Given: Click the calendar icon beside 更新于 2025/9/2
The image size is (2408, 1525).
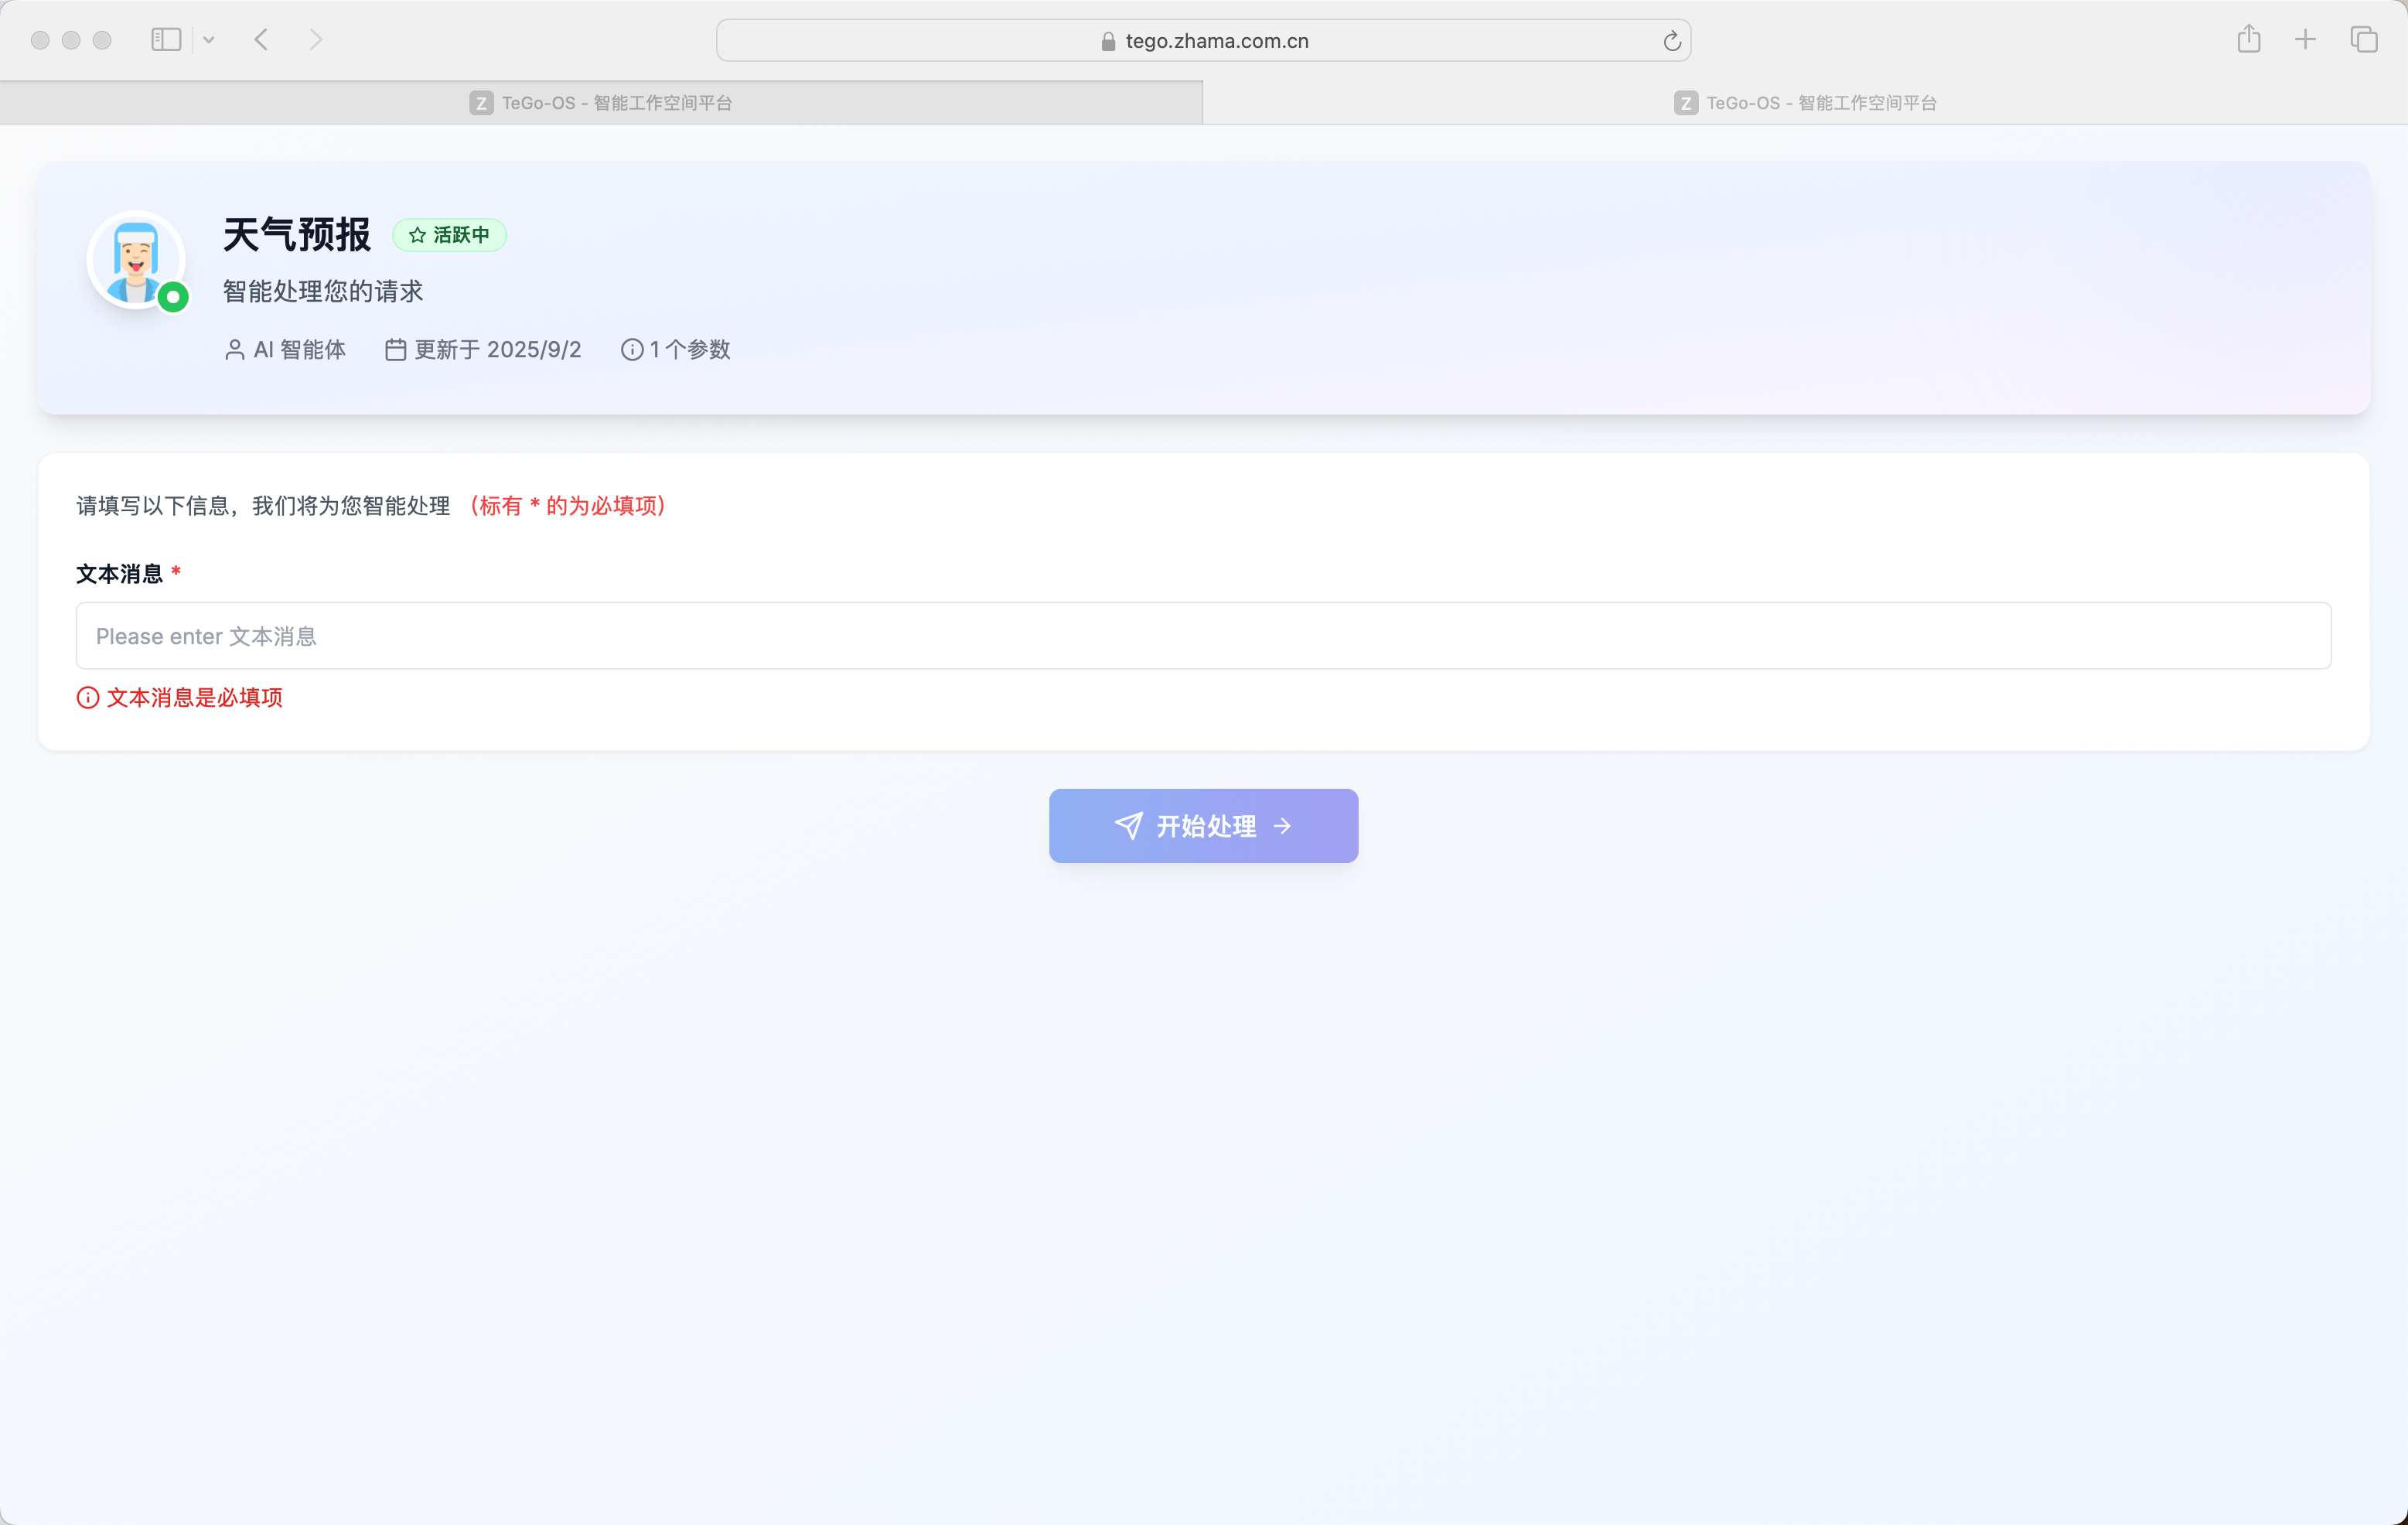Looking at the screenshot, I should pos(395,350).
